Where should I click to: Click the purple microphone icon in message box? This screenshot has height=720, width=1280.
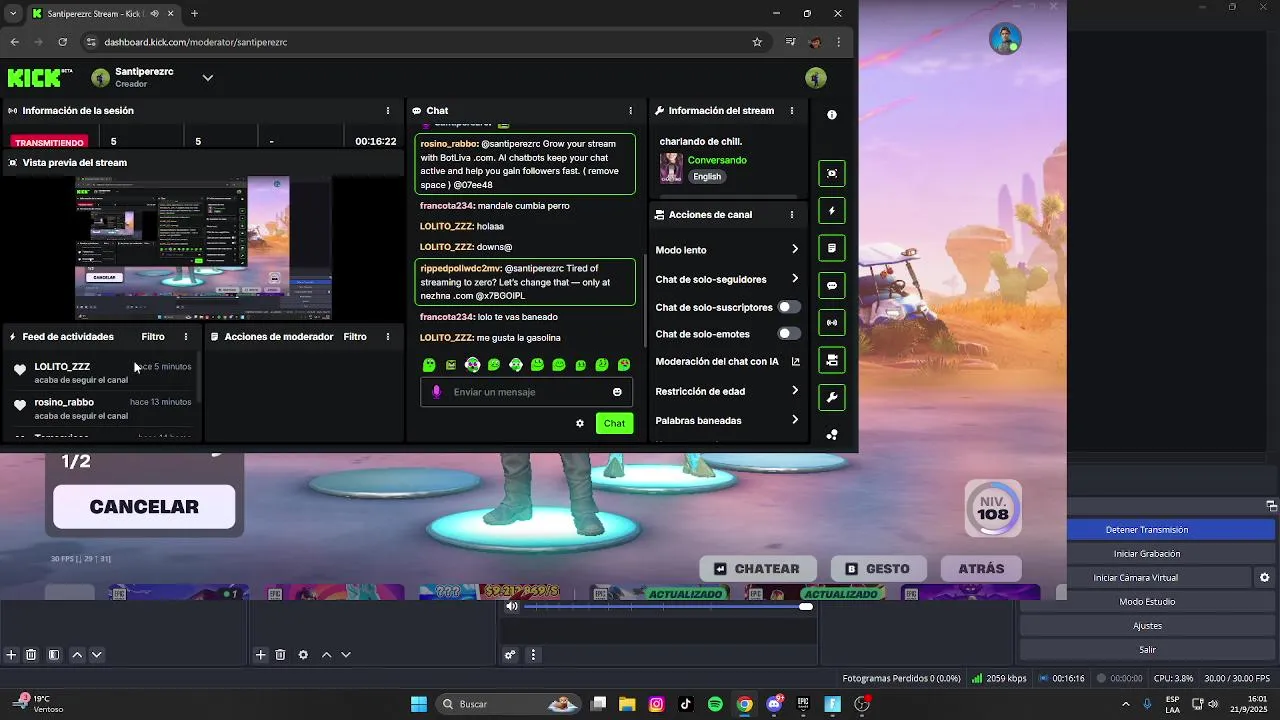(x=436, y=392)
